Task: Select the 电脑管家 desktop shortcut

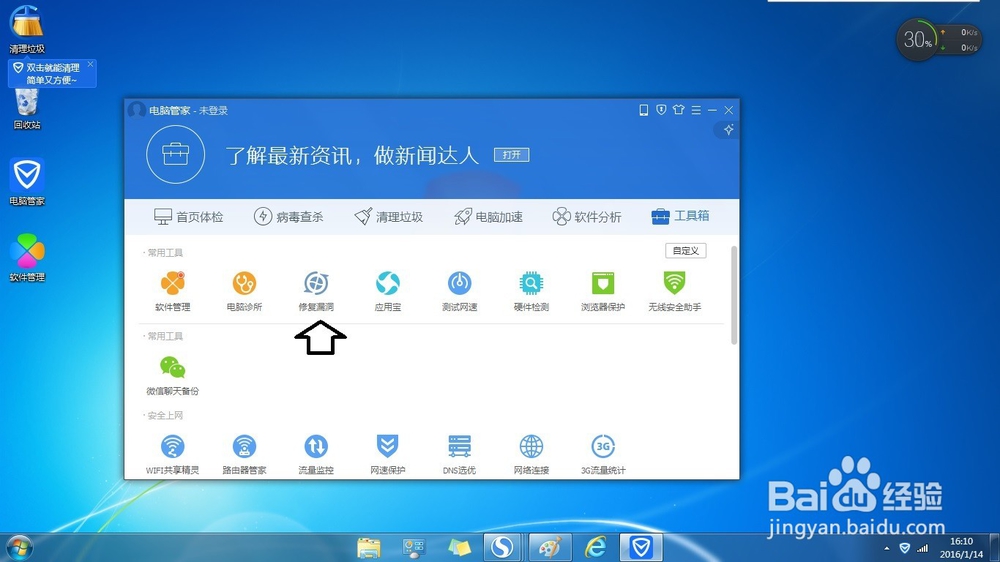Action: (x=27, y=182)
